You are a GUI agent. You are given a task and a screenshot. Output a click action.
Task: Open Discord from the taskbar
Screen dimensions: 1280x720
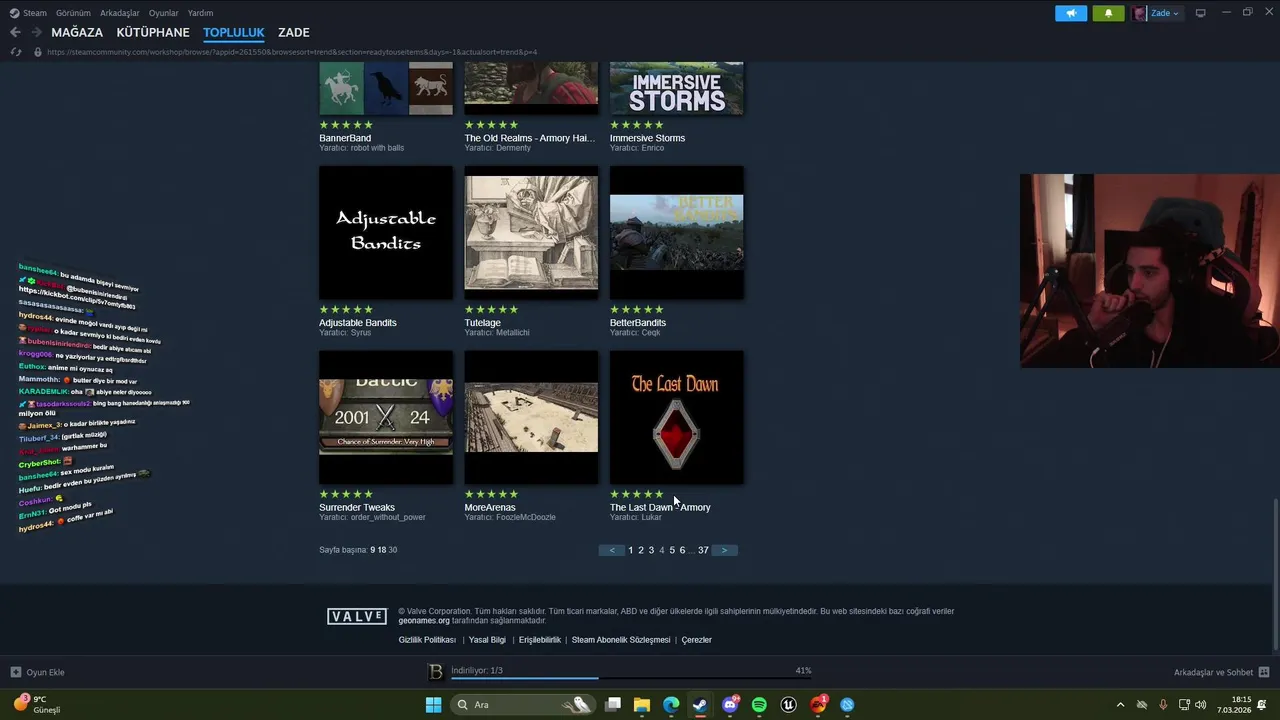tap(730, 705)
